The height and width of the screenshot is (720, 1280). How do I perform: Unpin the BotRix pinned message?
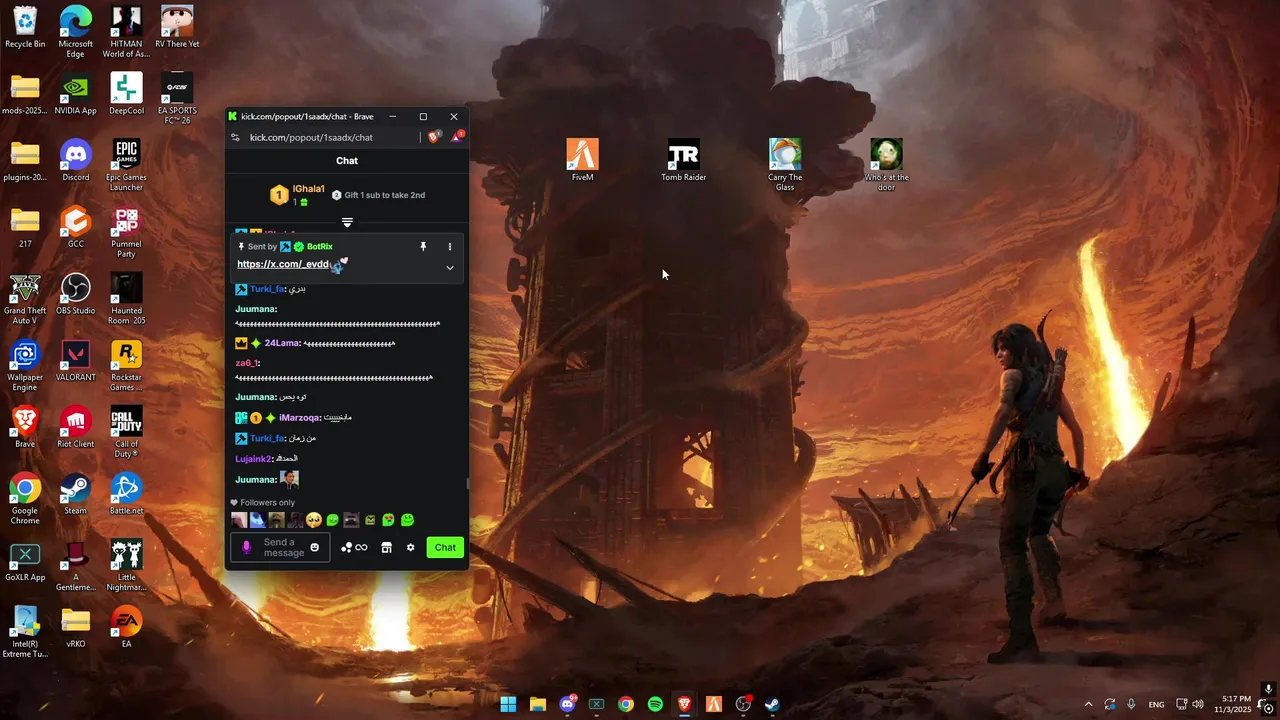423,246
